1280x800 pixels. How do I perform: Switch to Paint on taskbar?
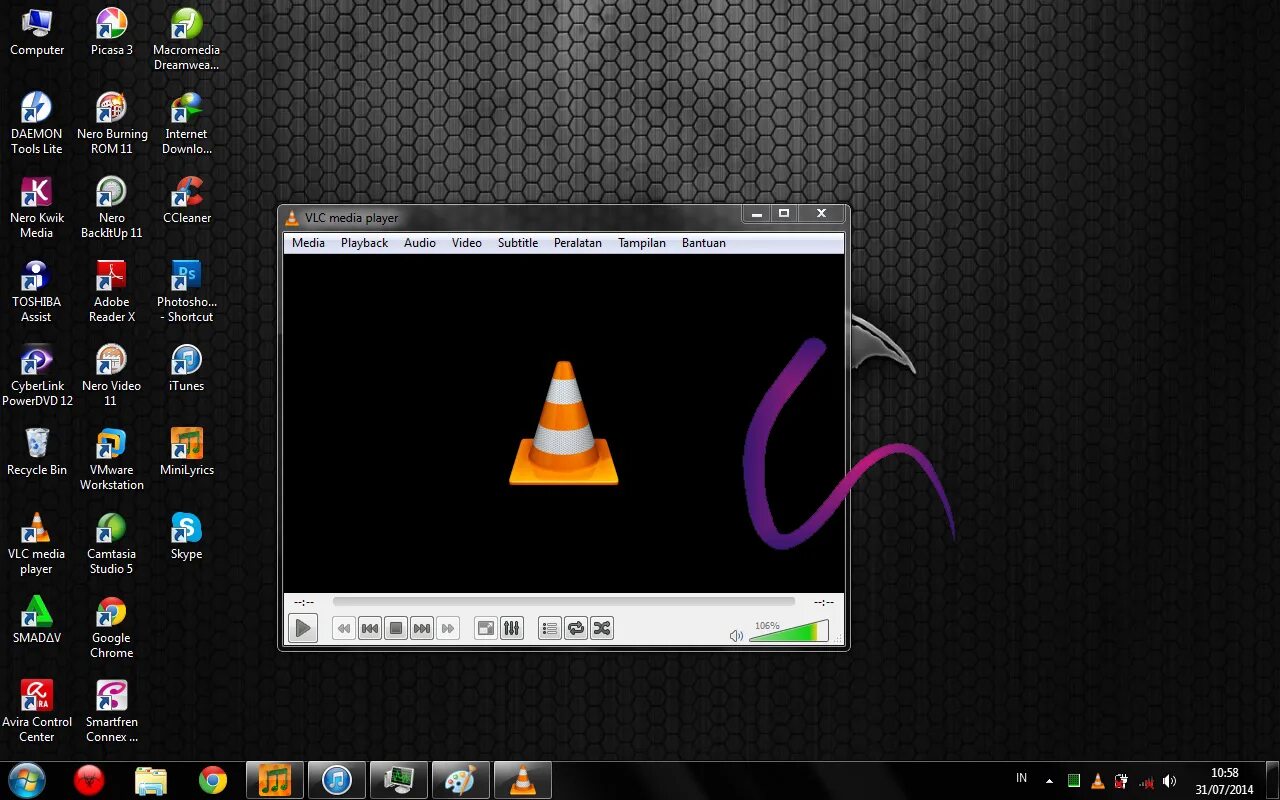[x=460, y=780]
